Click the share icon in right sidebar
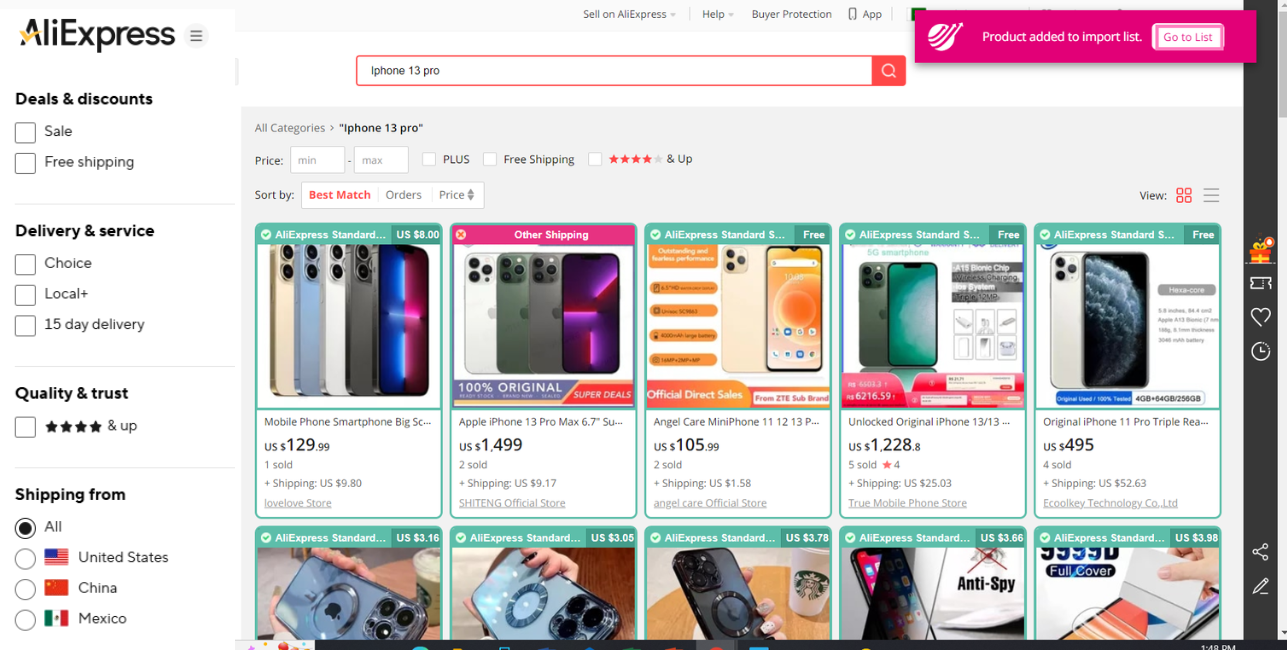The width and height of the screenshot is (1287, 660). point(1260,552)
